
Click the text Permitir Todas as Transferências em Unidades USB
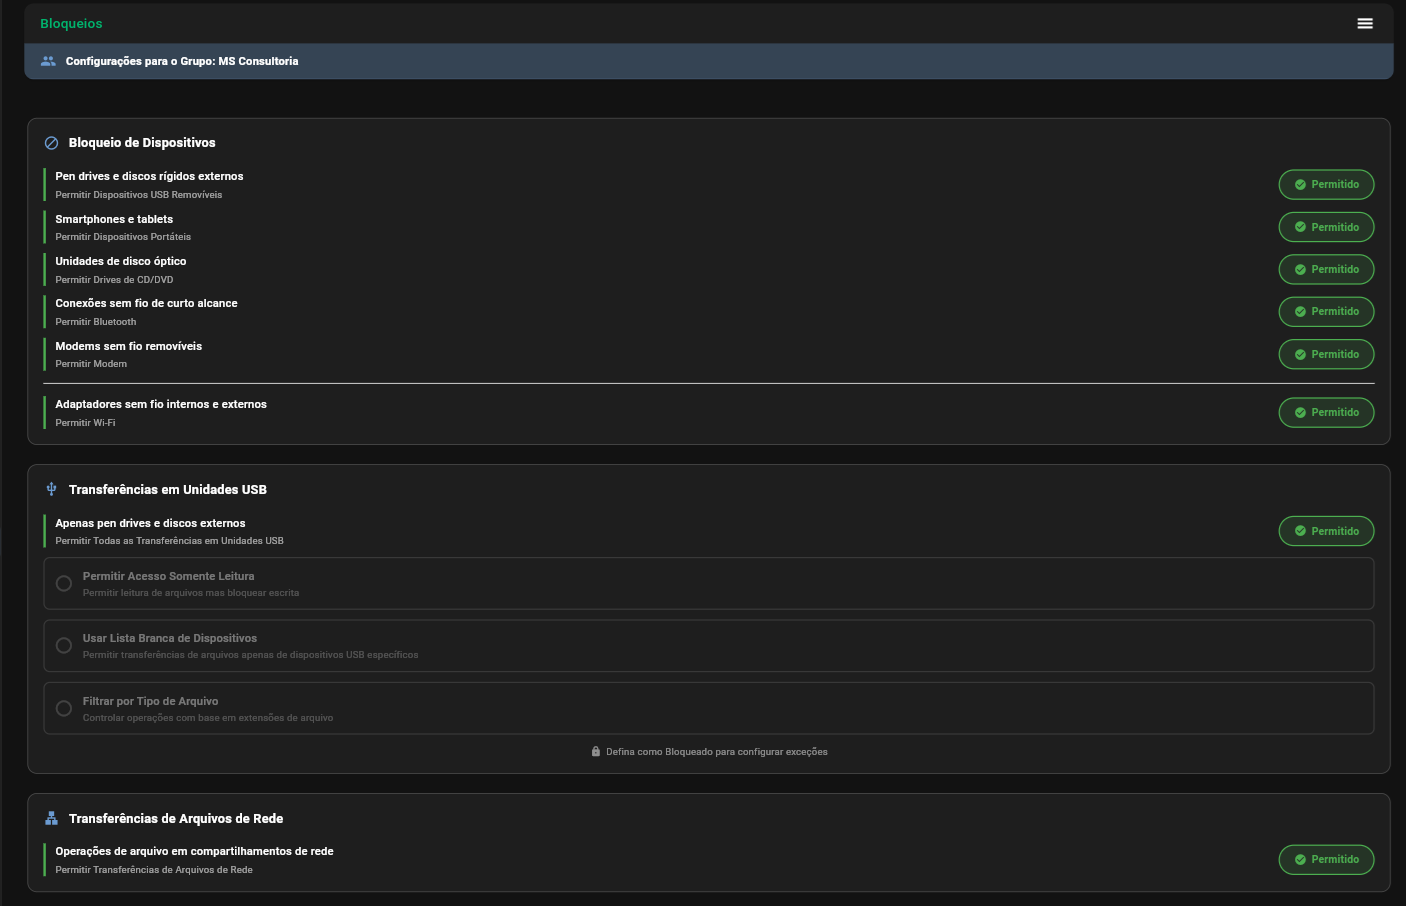click(169, 541)
